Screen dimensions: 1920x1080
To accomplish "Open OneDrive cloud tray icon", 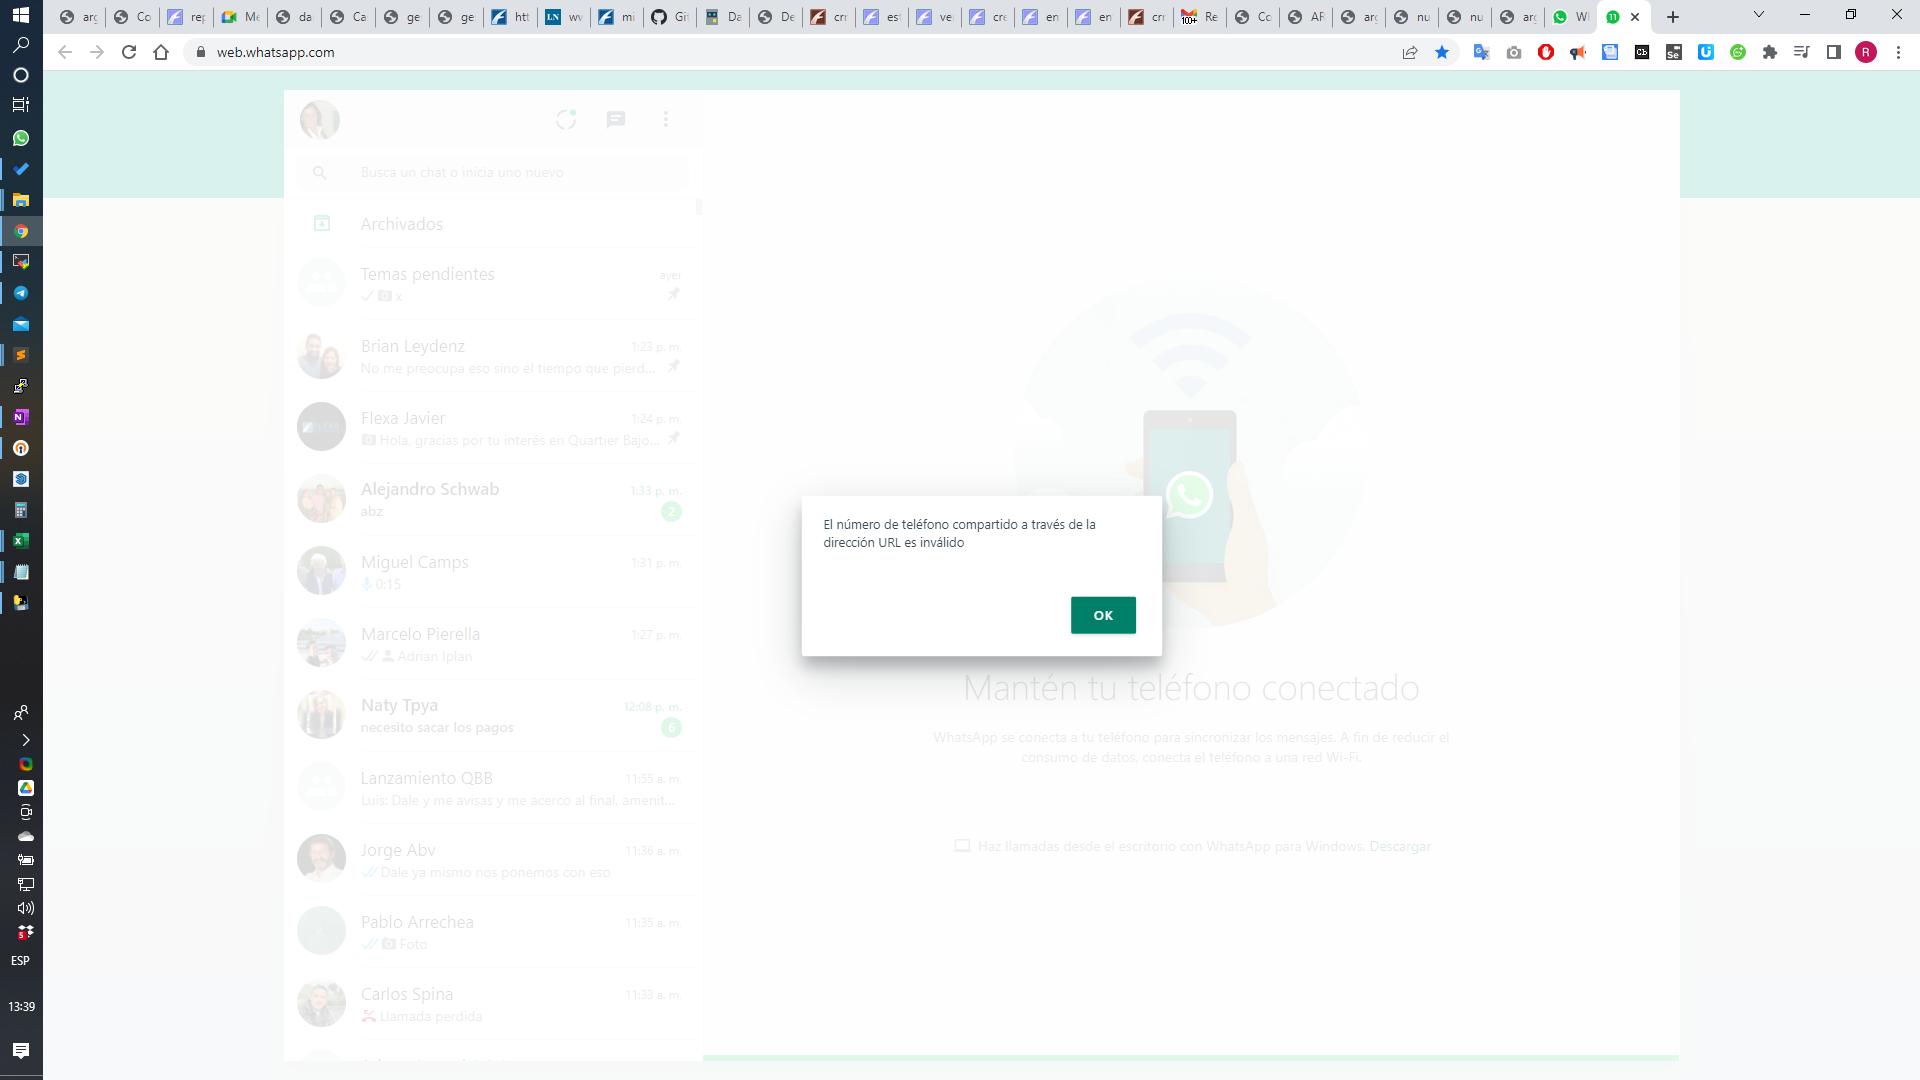I will [25, 836].
